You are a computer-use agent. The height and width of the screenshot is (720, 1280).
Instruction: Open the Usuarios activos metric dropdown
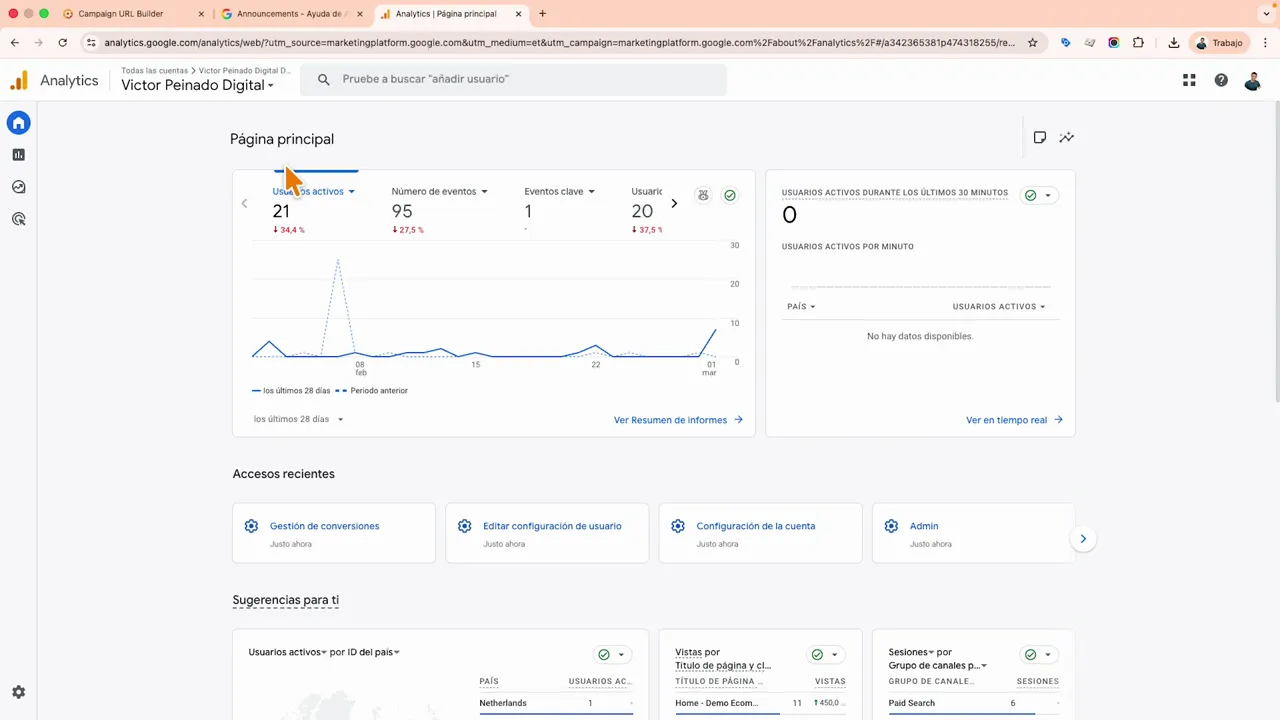313,191
